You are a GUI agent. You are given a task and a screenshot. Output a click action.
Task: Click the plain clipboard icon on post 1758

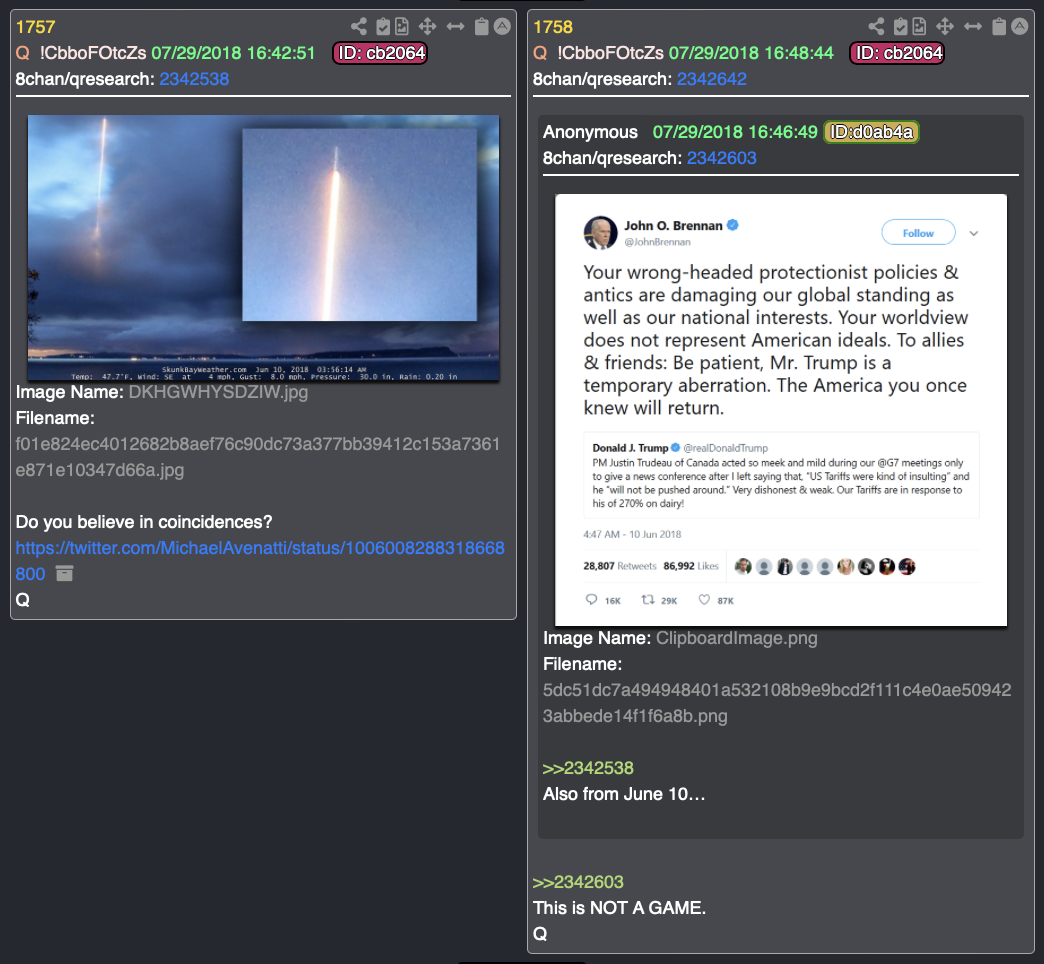(x=999, y=27)
